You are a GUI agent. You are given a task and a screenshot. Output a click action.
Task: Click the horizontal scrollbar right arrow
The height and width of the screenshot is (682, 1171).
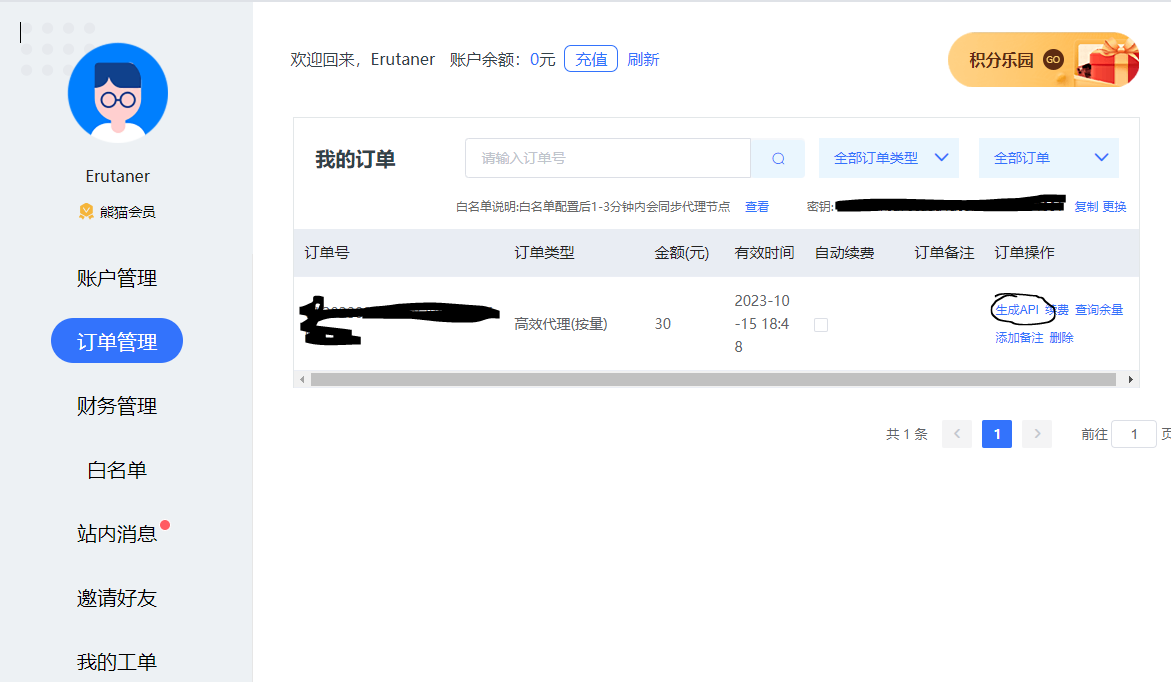(x=1131, y=379)
